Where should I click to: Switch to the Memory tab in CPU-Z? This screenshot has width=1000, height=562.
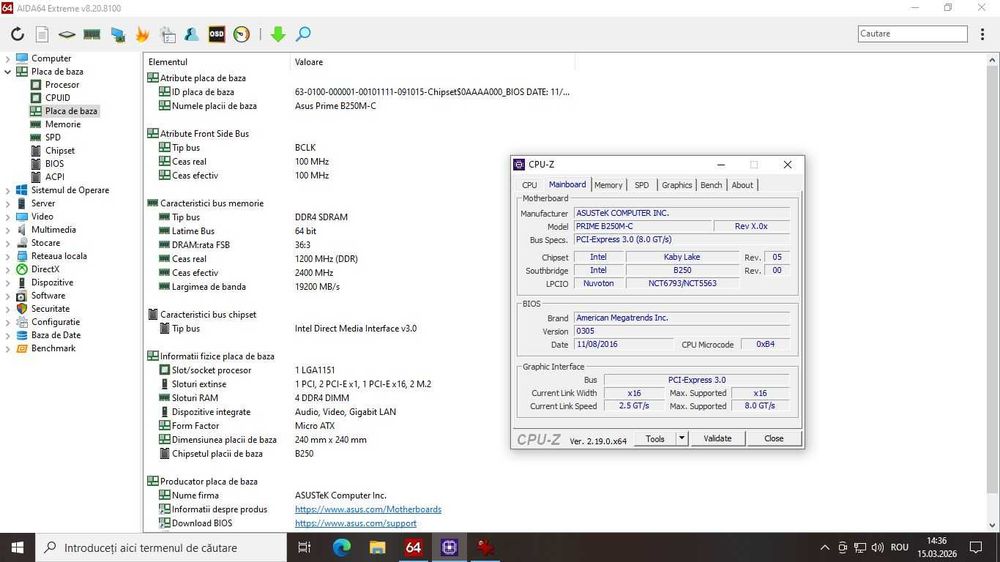608,185
